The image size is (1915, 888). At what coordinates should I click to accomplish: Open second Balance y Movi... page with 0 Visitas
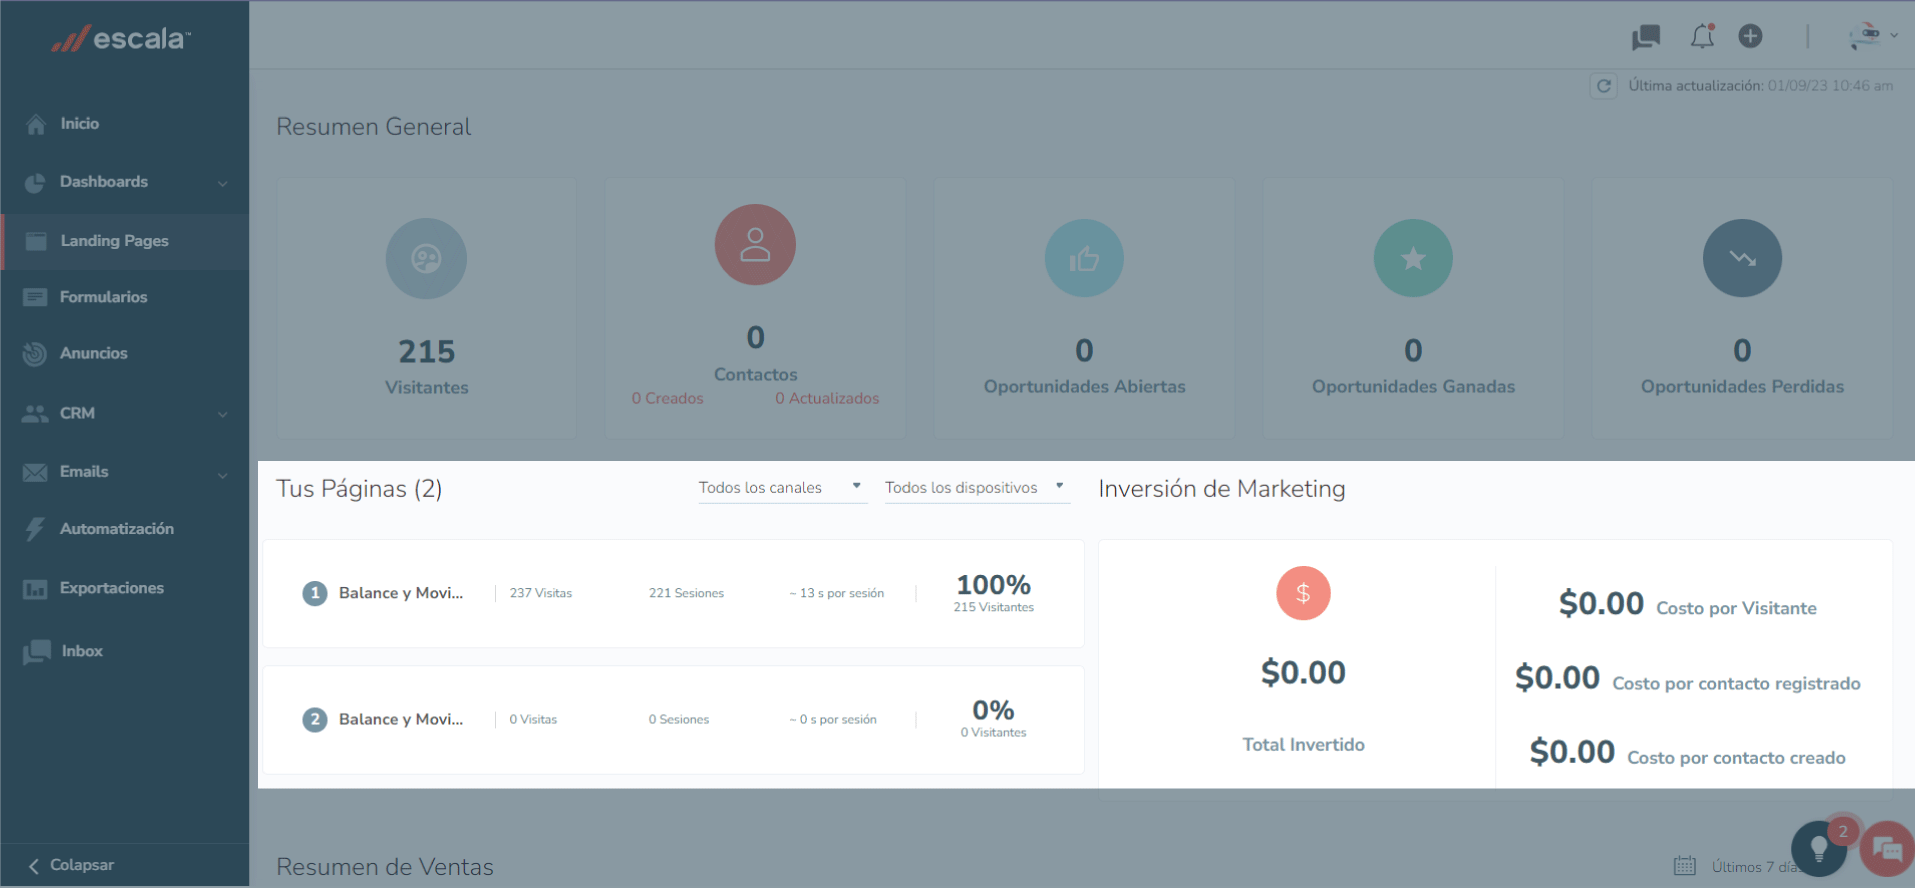(673, 720)
